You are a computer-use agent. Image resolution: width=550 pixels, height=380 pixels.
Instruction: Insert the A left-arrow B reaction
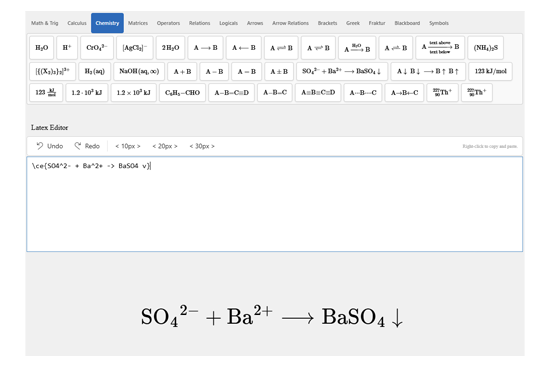tap(244, 48)
